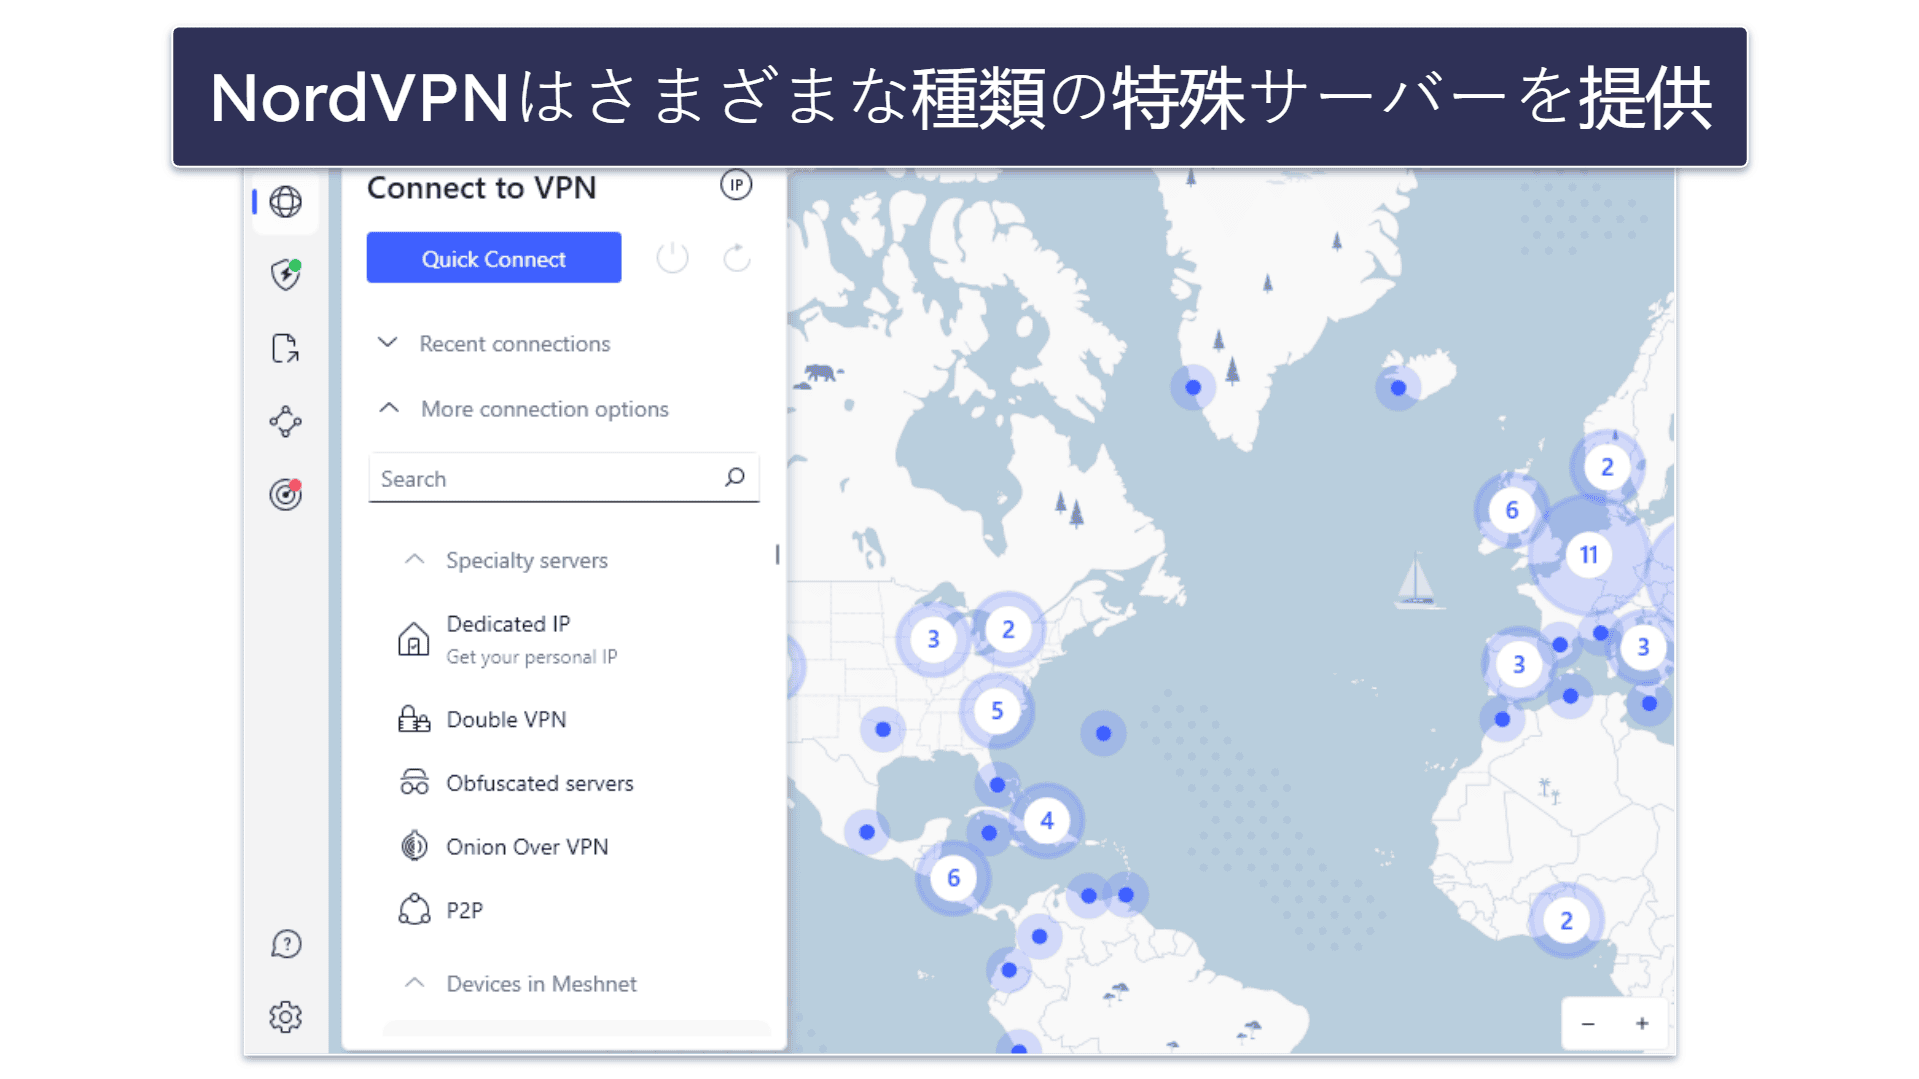
Task: Click the reconnect refresh icon
Action: pyautogui.click(x=737, y=258)
